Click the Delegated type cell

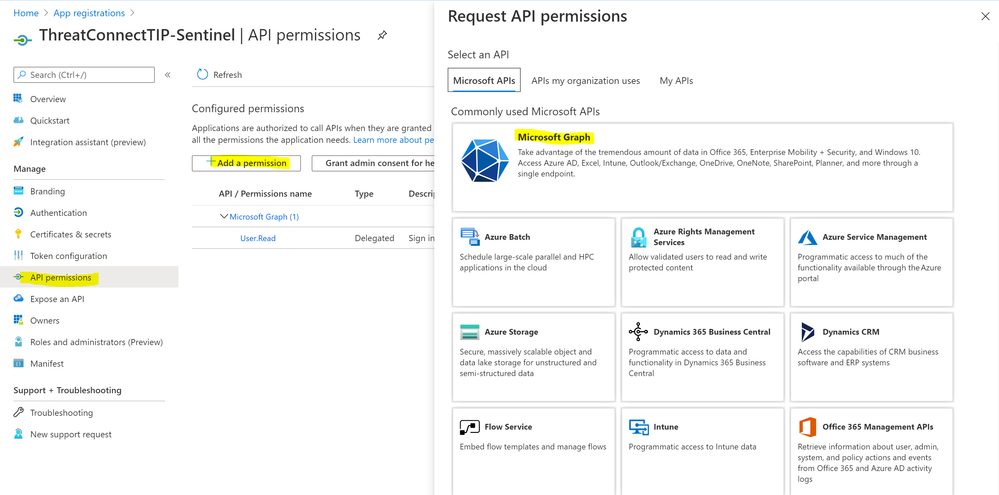pyautogui.click(x=375, y=238)
